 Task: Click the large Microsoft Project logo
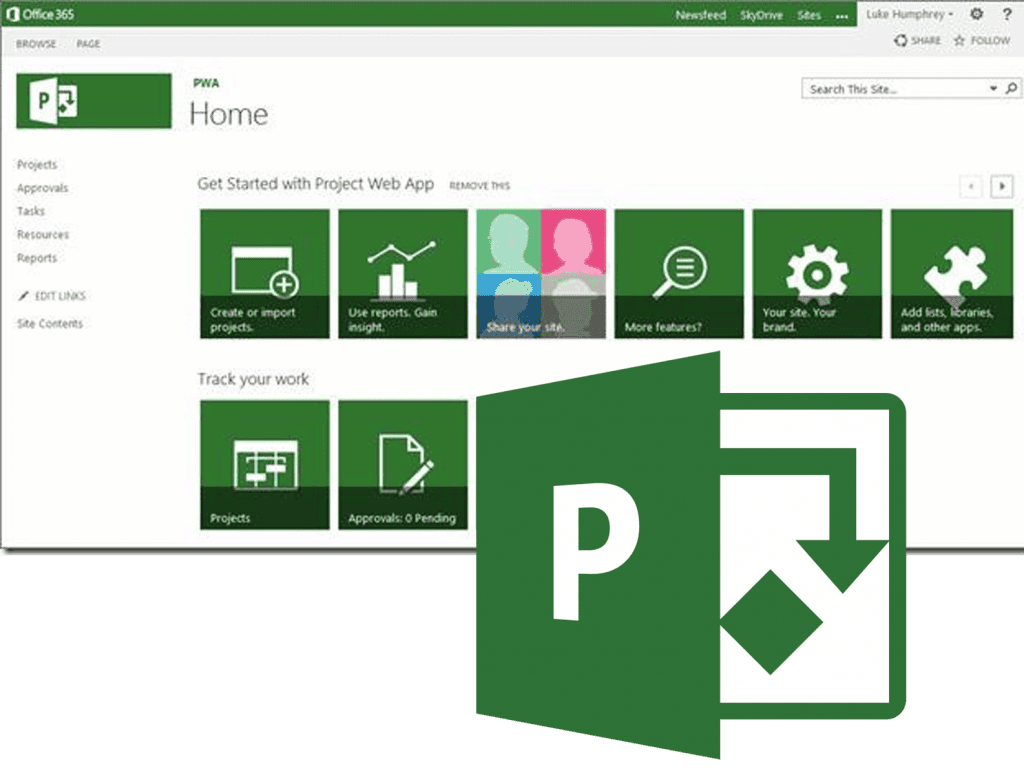[691, 555]
